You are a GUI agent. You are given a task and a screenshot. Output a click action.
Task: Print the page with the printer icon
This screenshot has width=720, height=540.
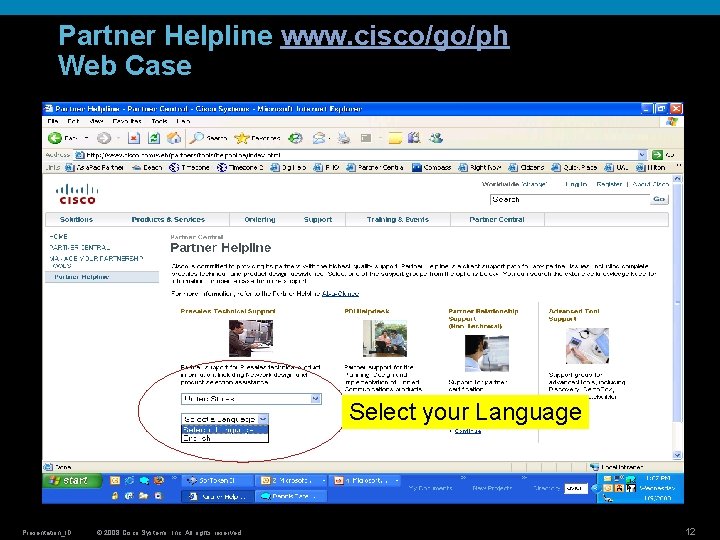[344, 138]
